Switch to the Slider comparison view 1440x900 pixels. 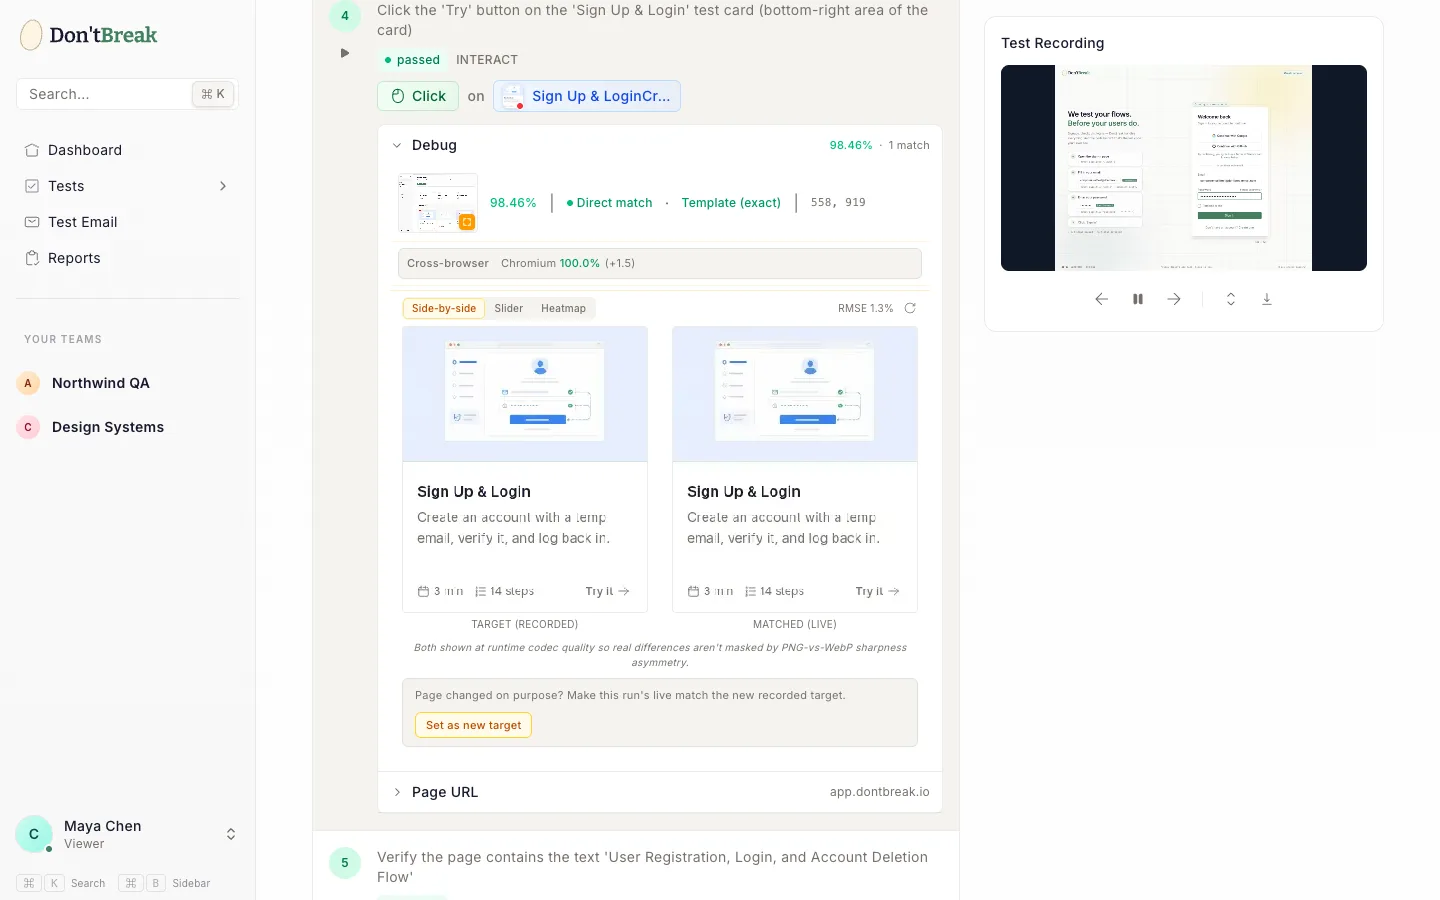click(509, 308)
